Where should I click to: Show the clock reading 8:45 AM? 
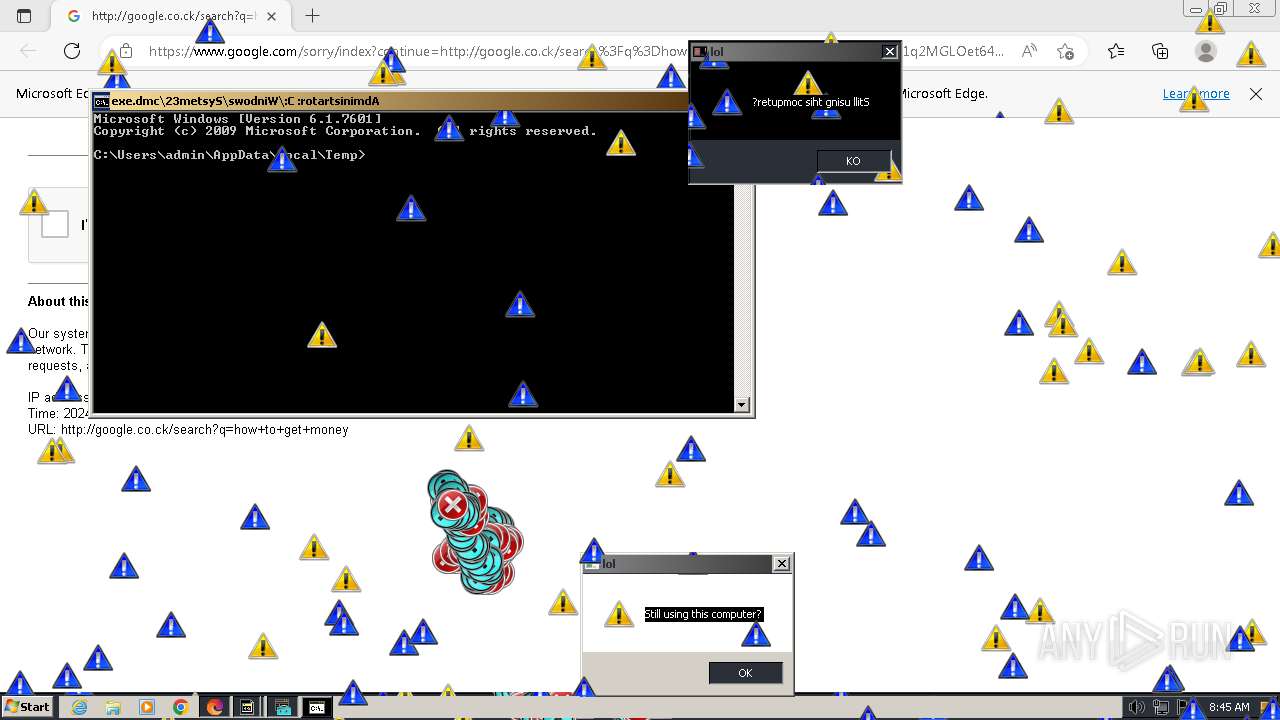(1229, 707)
